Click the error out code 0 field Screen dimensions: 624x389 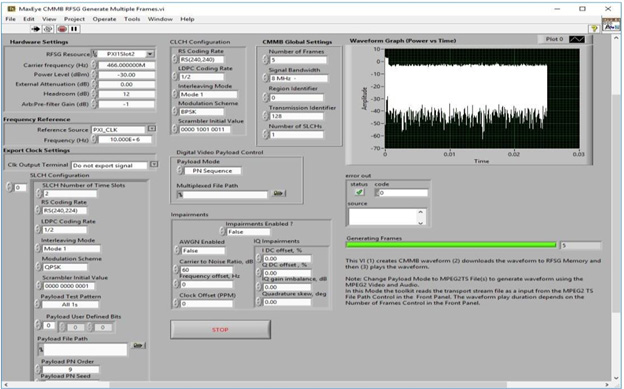tap(403, 193)
